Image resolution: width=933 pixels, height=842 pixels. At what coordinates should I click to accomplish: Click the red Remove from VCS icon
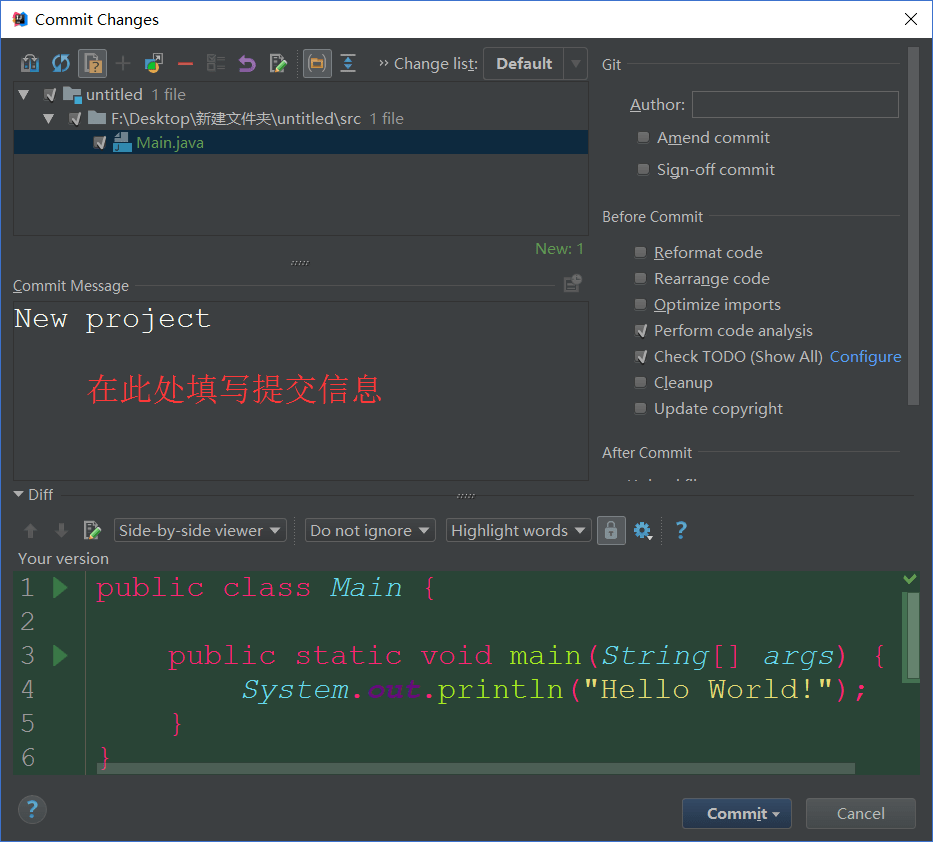click(185, 64)
